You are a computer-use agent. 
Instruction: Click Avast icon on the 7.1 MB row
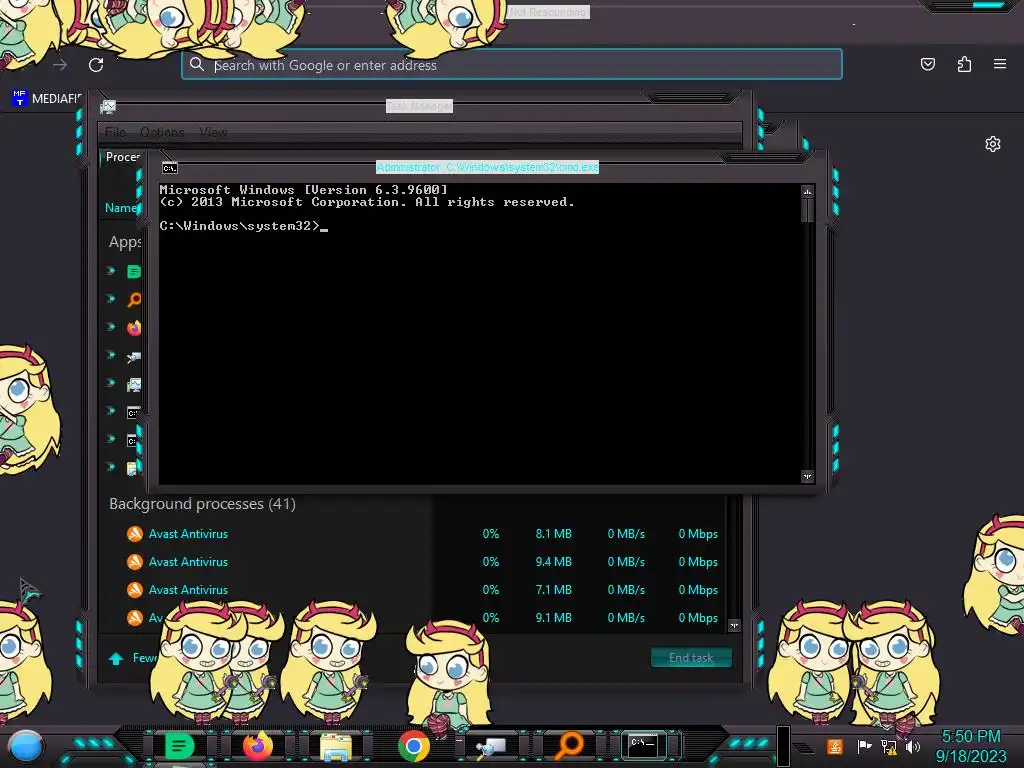135,590
